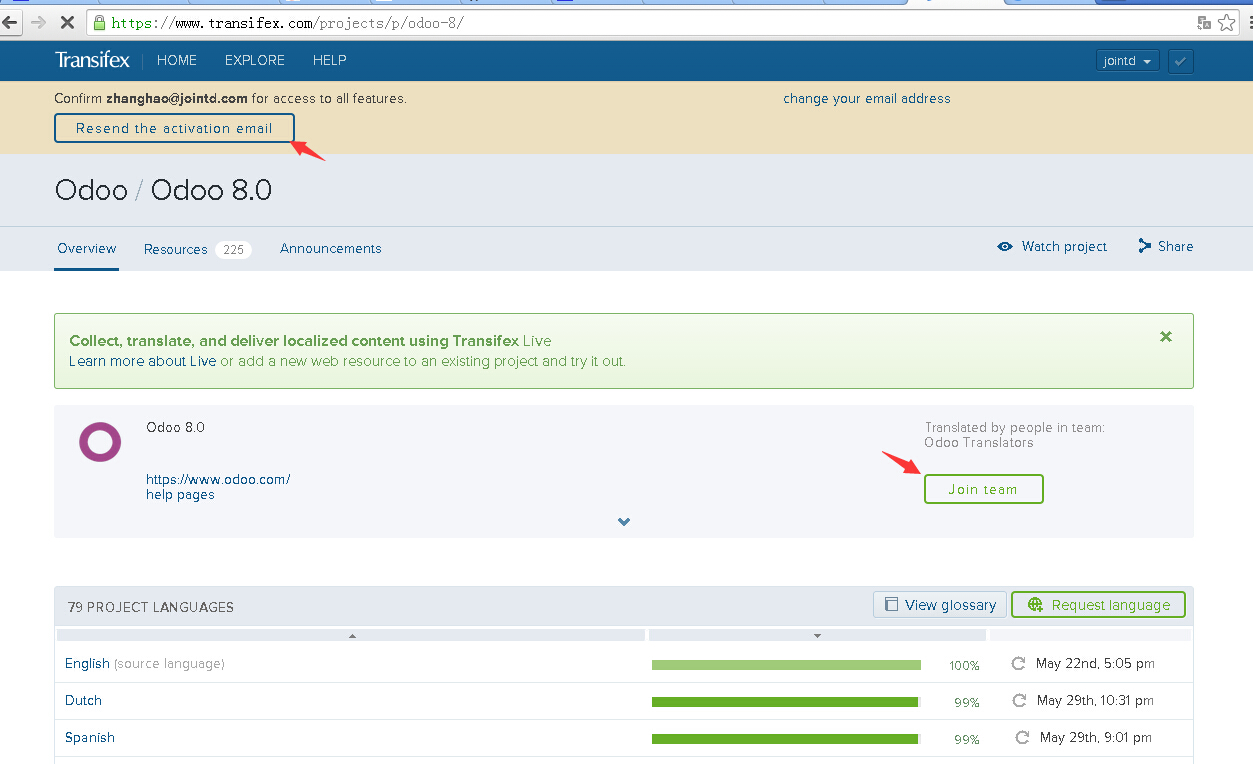Click the Share project icon
The height and width of the screenshot is (764, 1253).
[1144, 246]
